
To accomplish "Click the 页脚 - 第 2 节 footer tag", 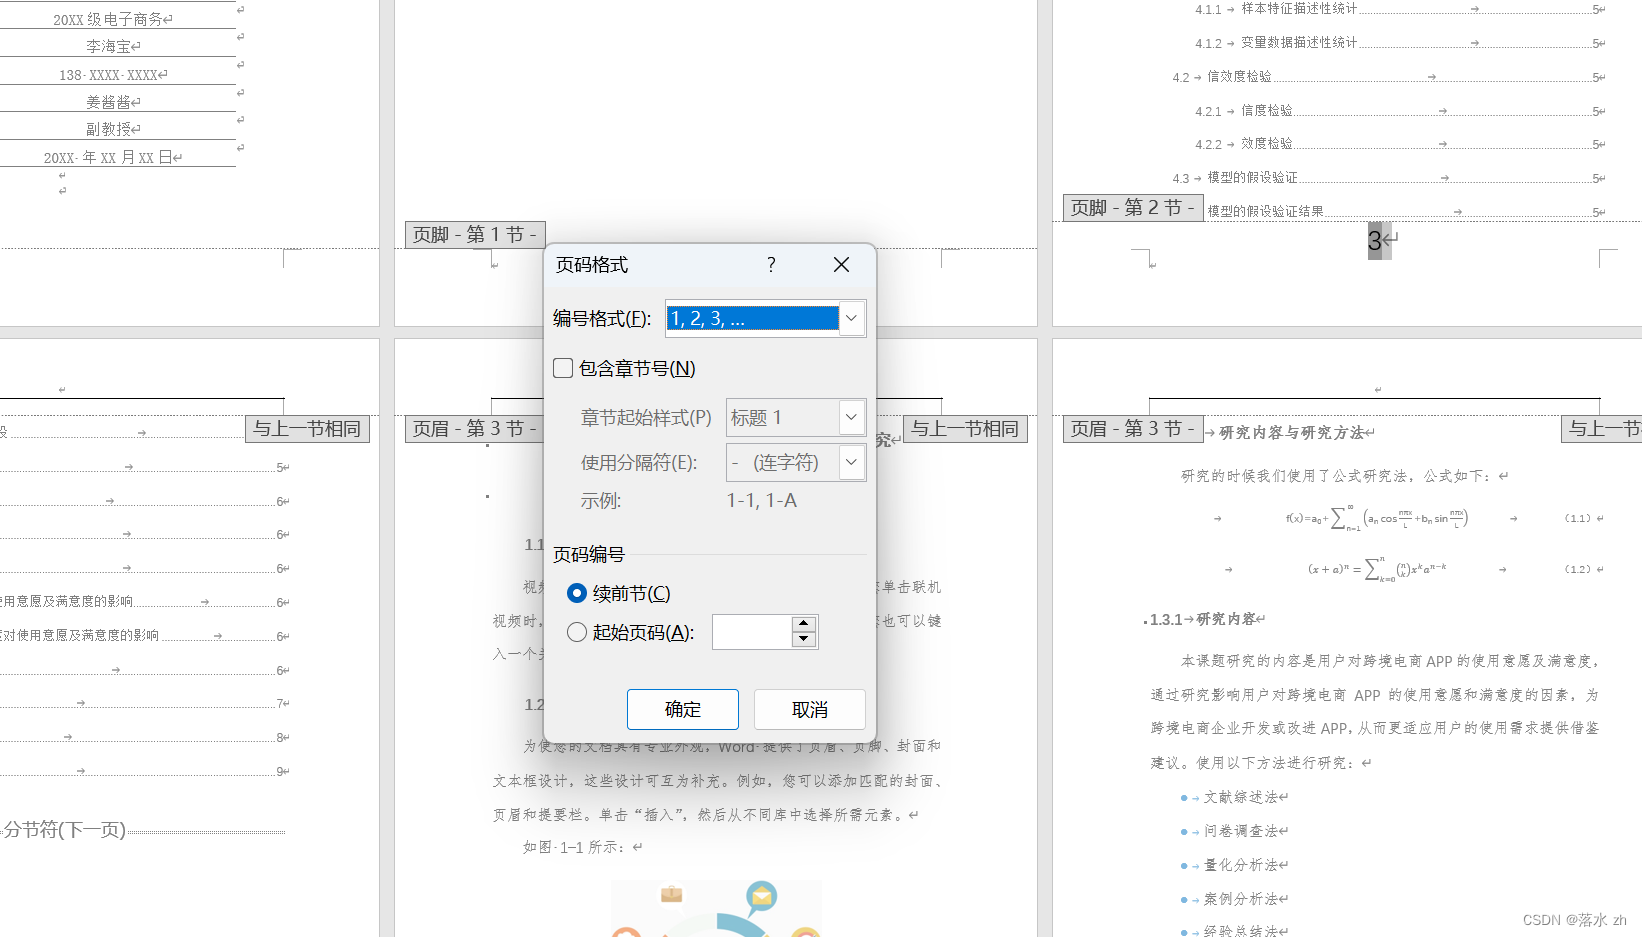I will point(1133,207).
